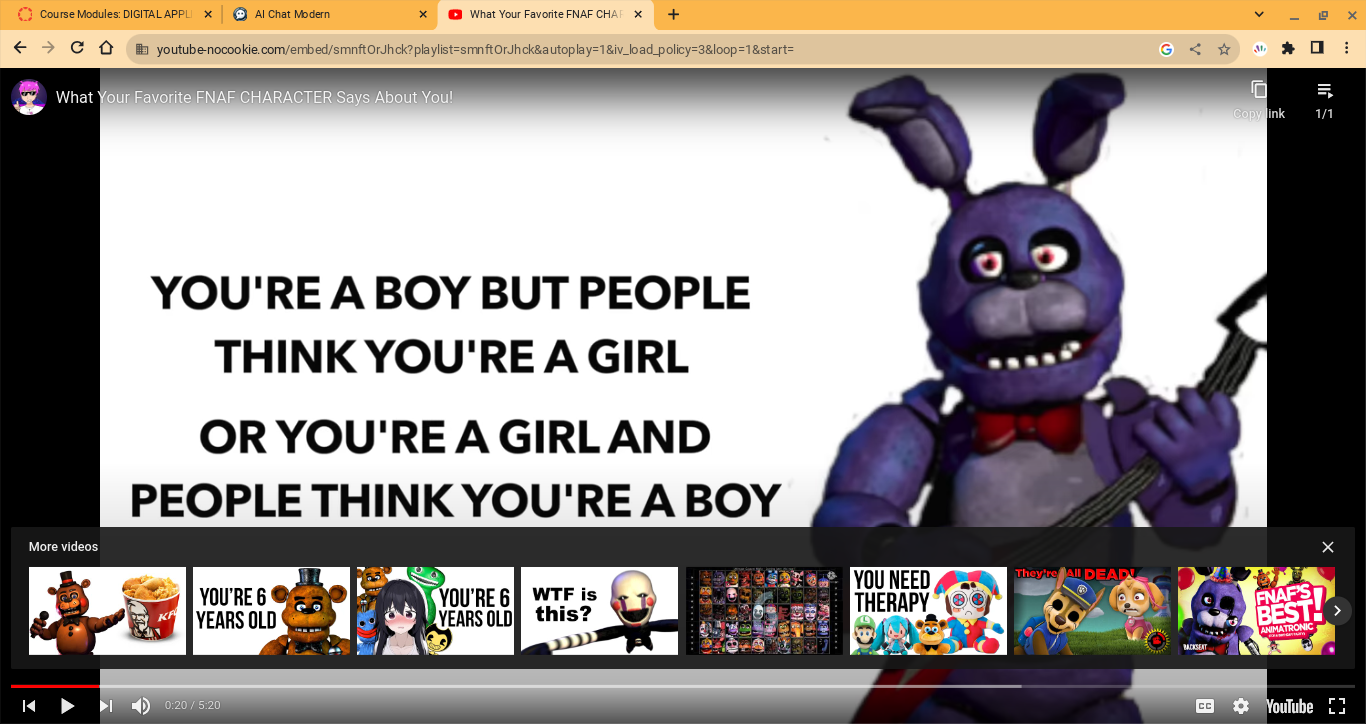This screenshot has height=724, width=1366.
Task: Open the channel avatar in the video header
Action: tap(29, 97)
